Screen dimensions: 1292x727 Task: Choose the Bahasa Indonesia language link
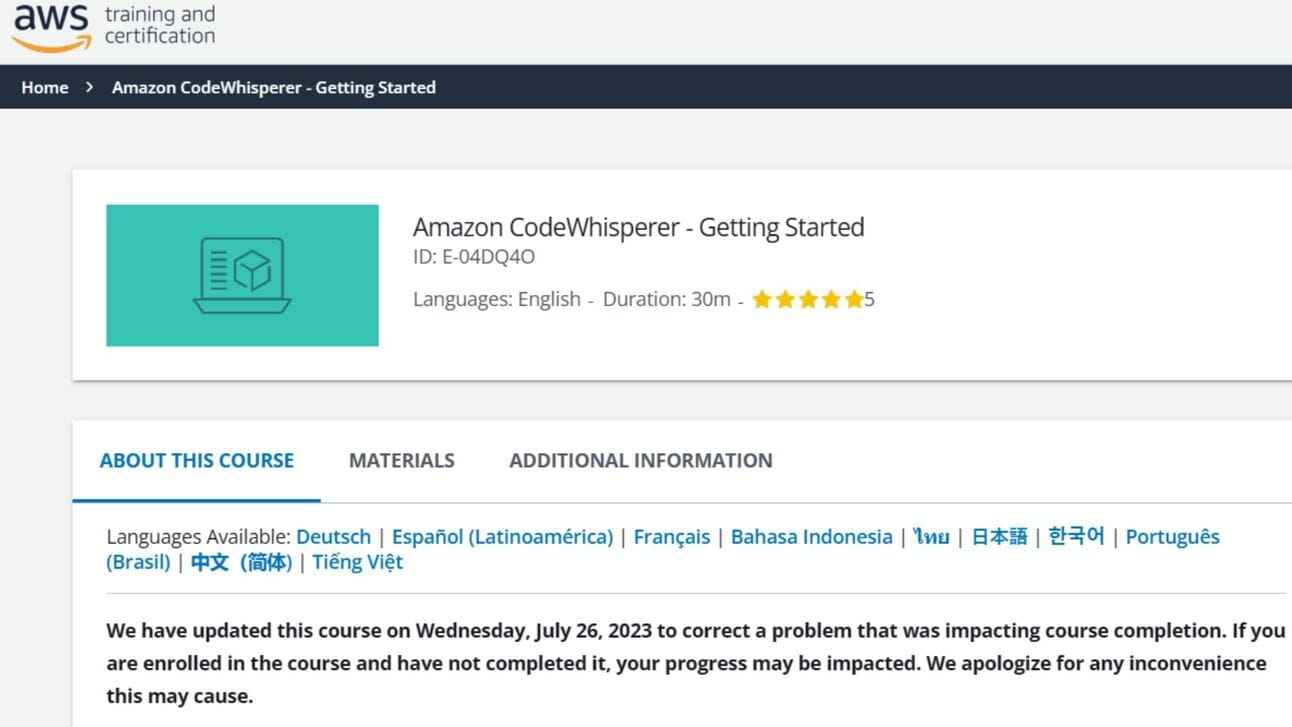pos(811,537)
